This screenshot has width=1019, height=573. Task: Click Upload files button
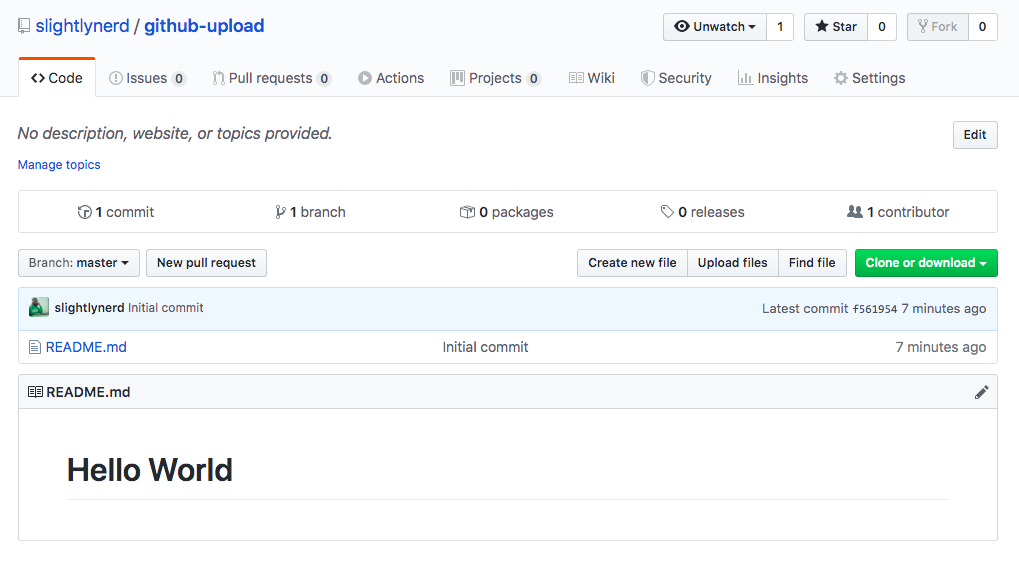[x=732, y=263]
